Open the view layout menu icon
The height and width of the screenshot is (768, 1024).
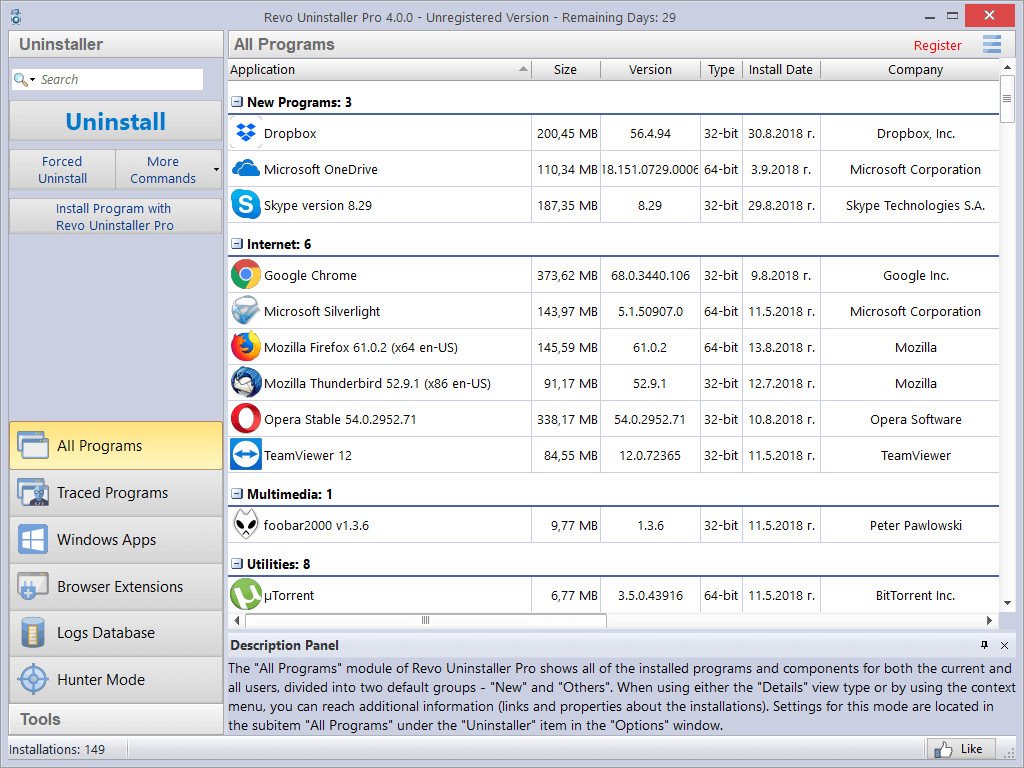[992, 45]
